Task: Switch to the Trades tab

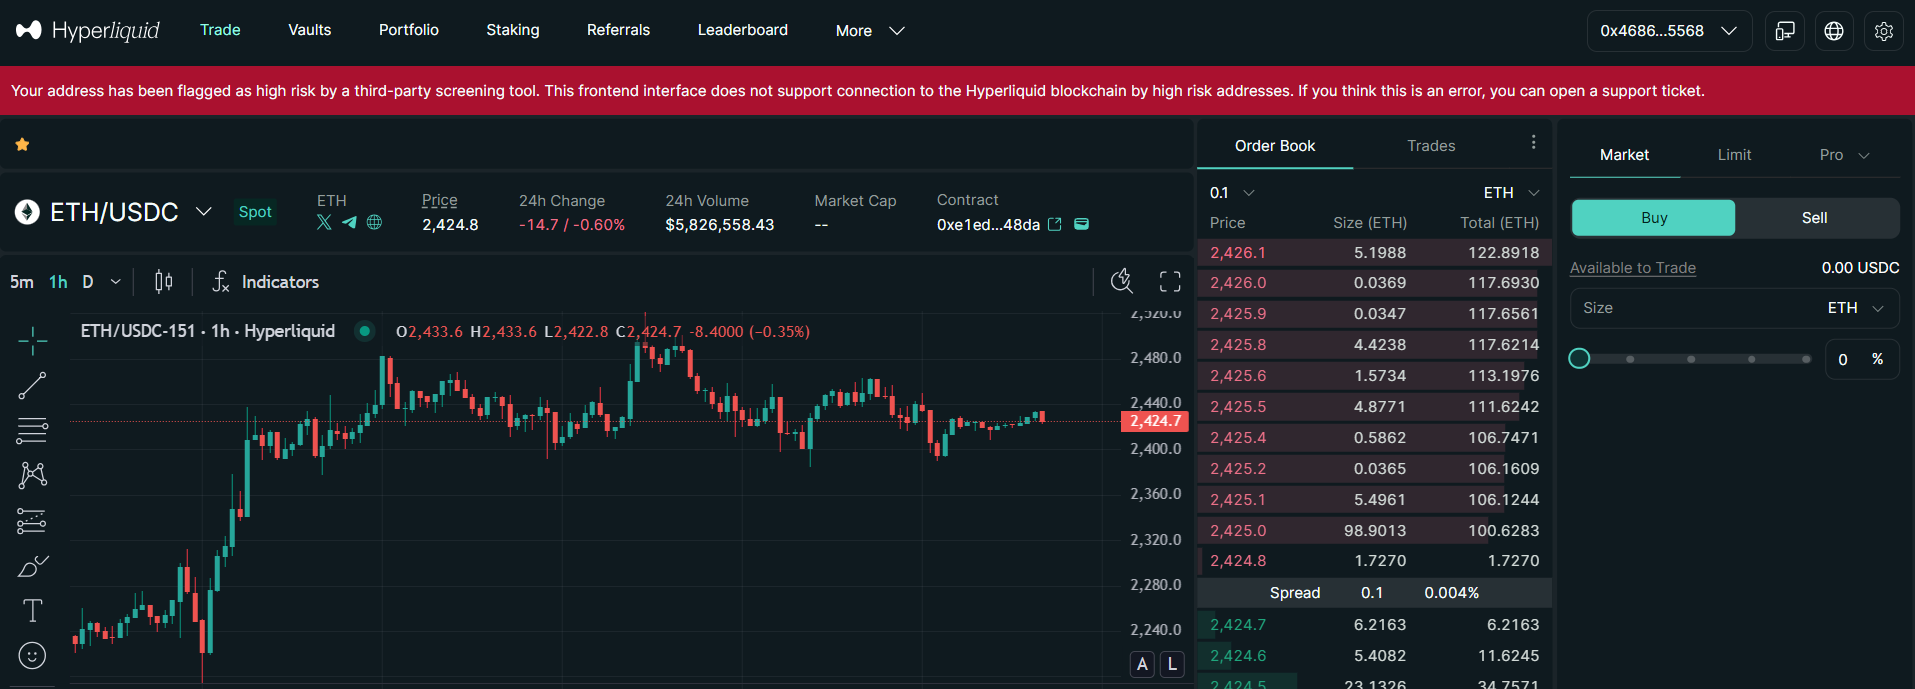Action: [x=1431, y=146]
